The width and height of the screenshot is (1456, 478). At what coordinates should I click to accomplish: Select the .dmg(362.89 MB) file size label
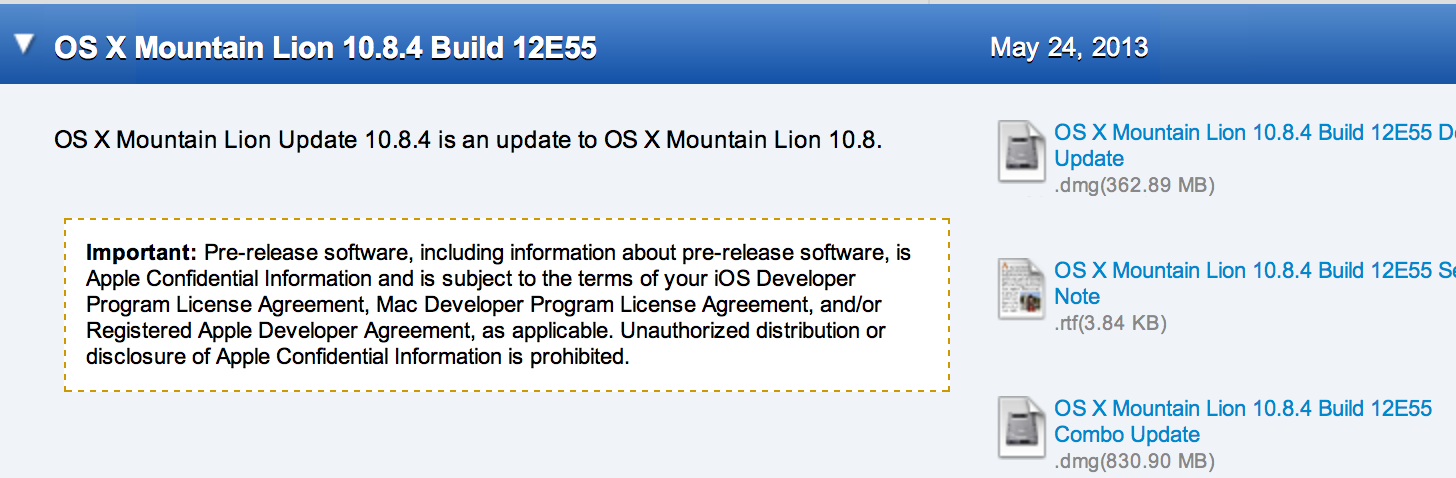pos(1134,185)
